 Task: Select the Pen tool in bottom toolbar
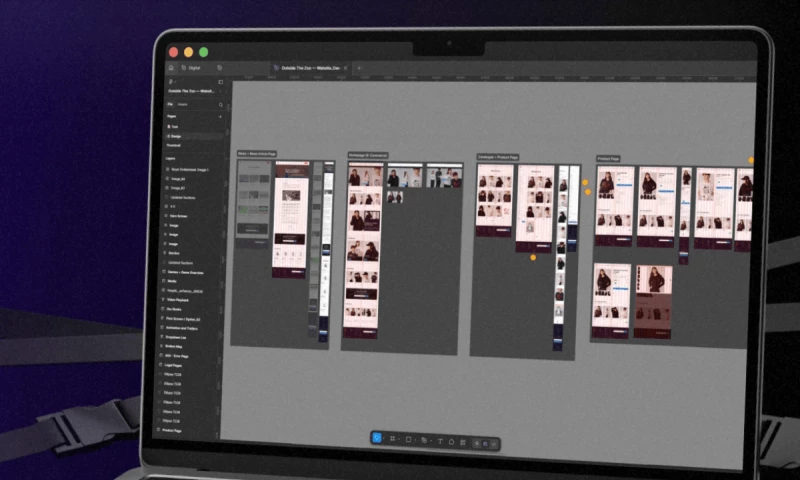pos(424,440)
